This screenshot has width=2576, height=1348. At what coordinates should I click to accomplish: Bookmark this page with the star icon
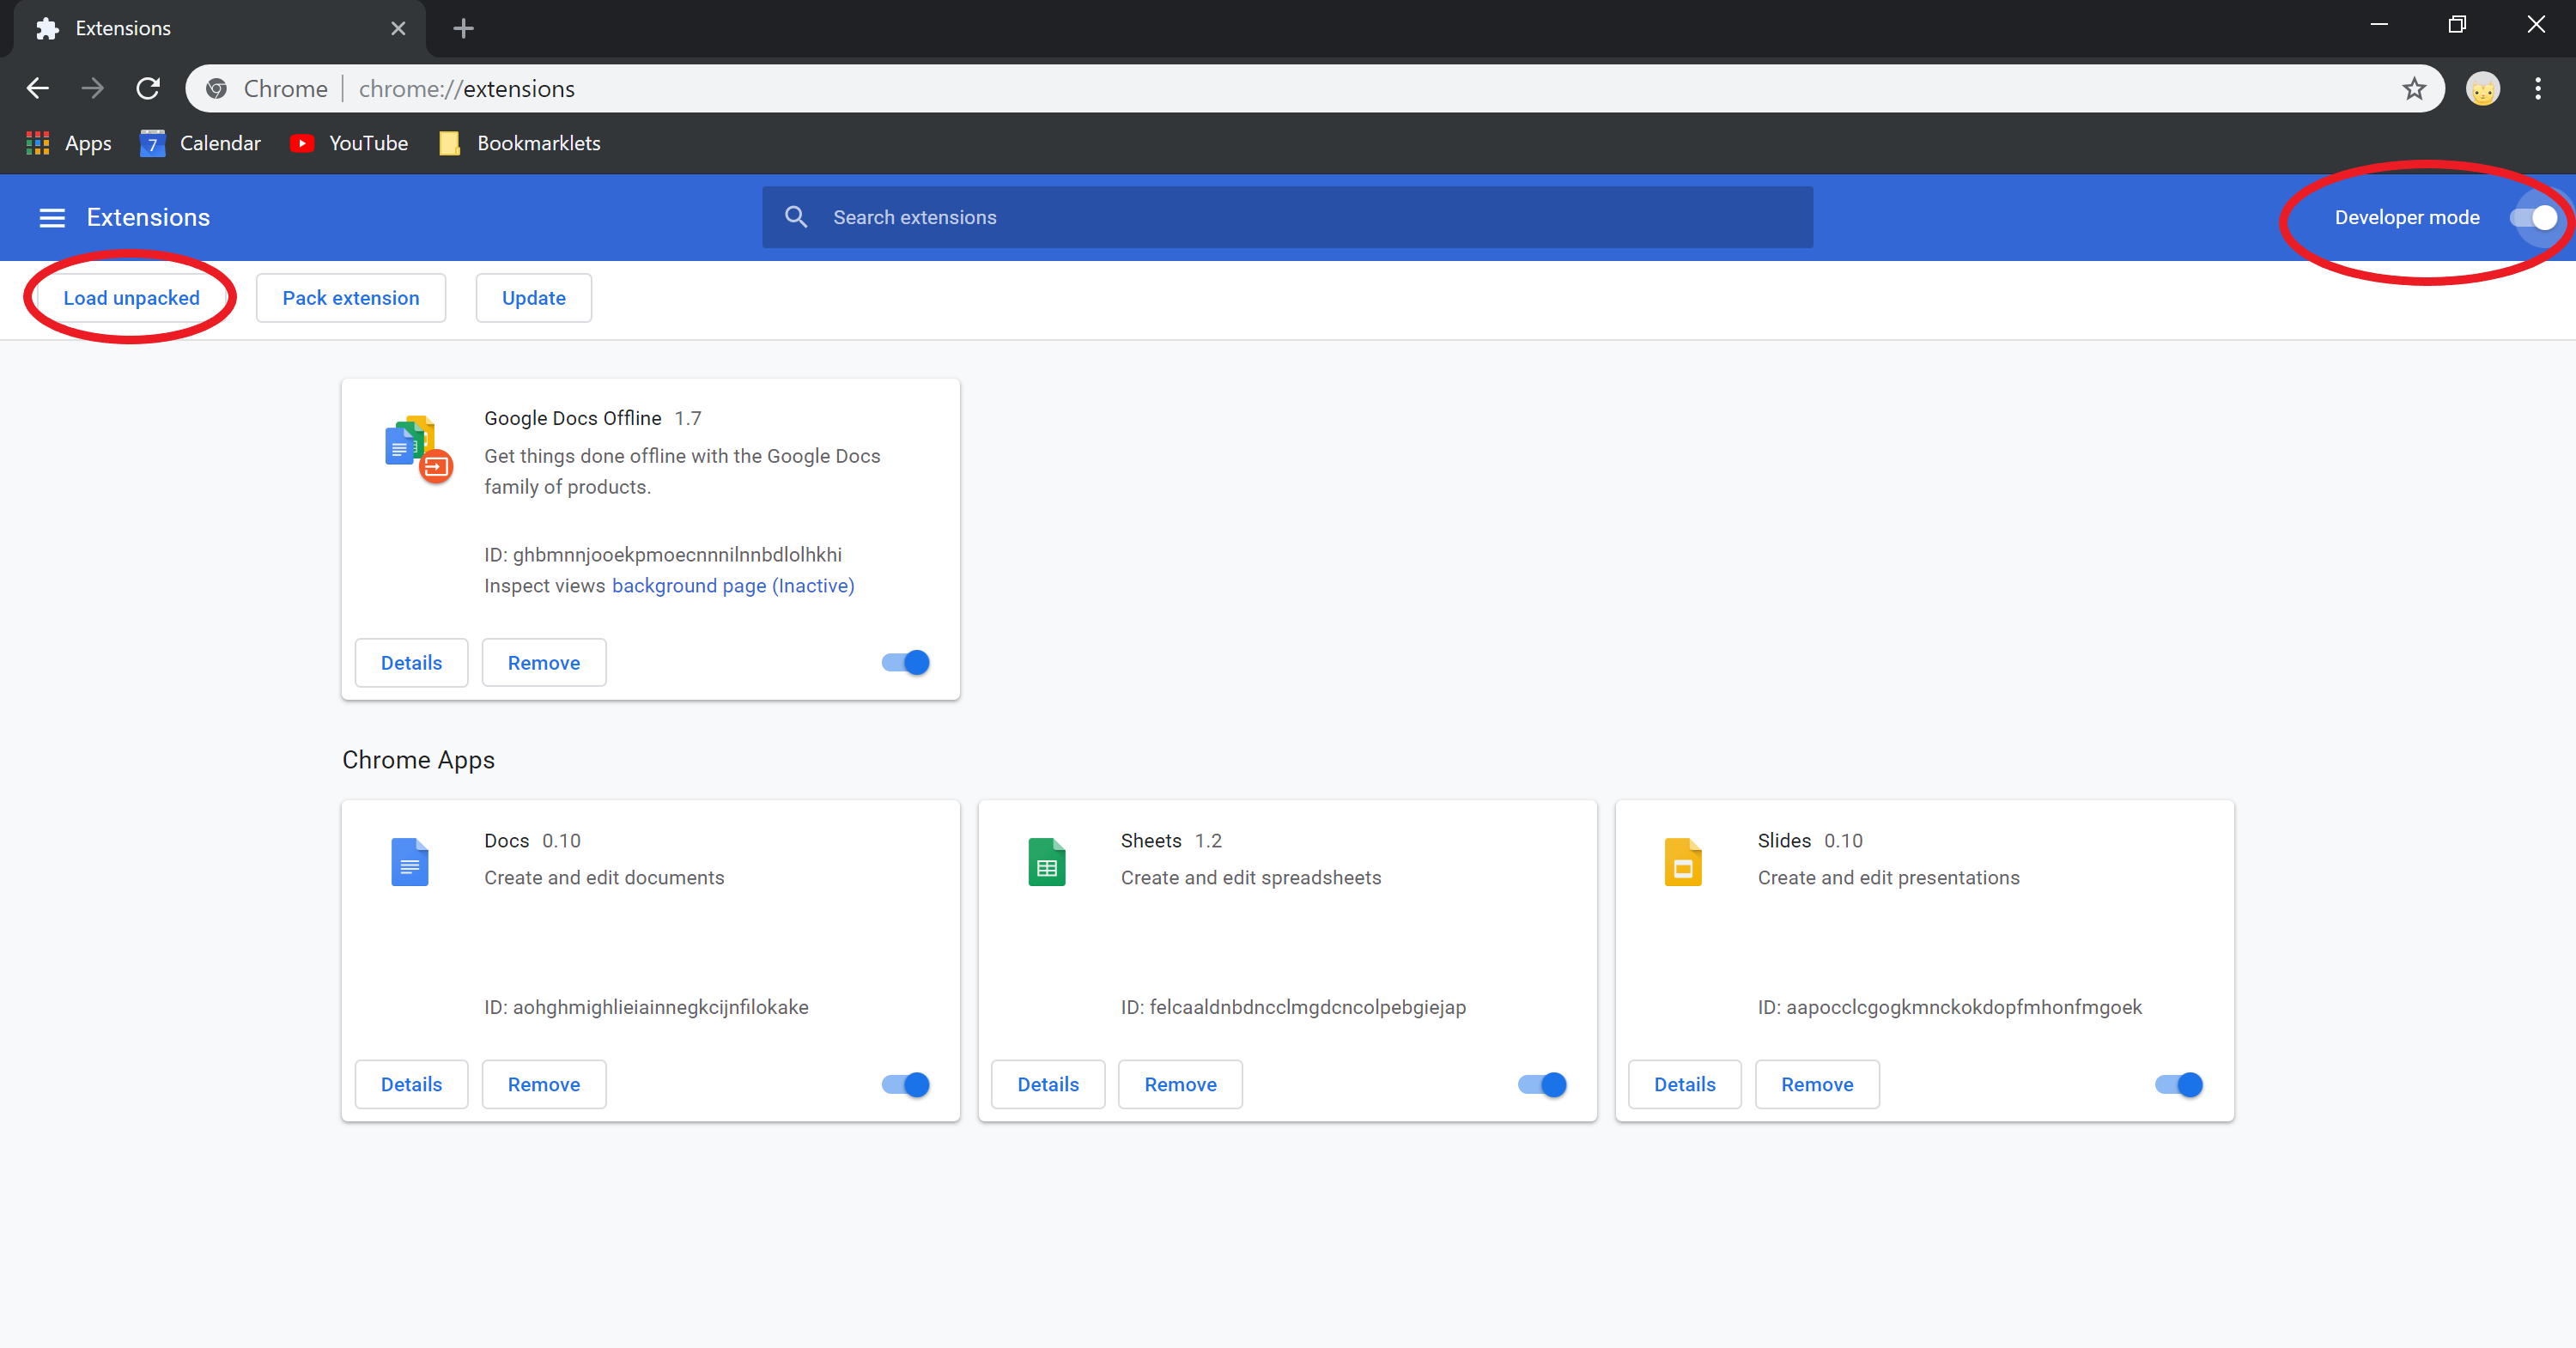click(2414, 89)
